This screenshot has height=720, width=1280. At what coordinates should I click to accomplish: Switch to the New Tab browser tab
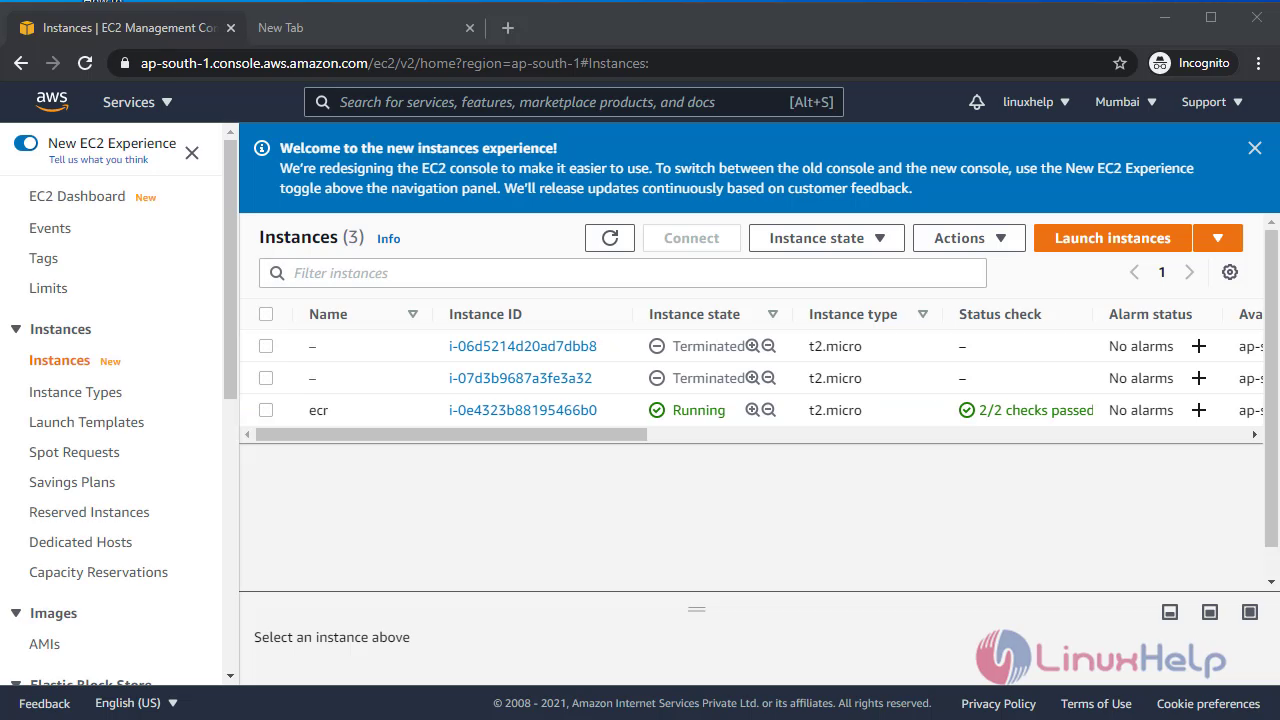[366, 28]
